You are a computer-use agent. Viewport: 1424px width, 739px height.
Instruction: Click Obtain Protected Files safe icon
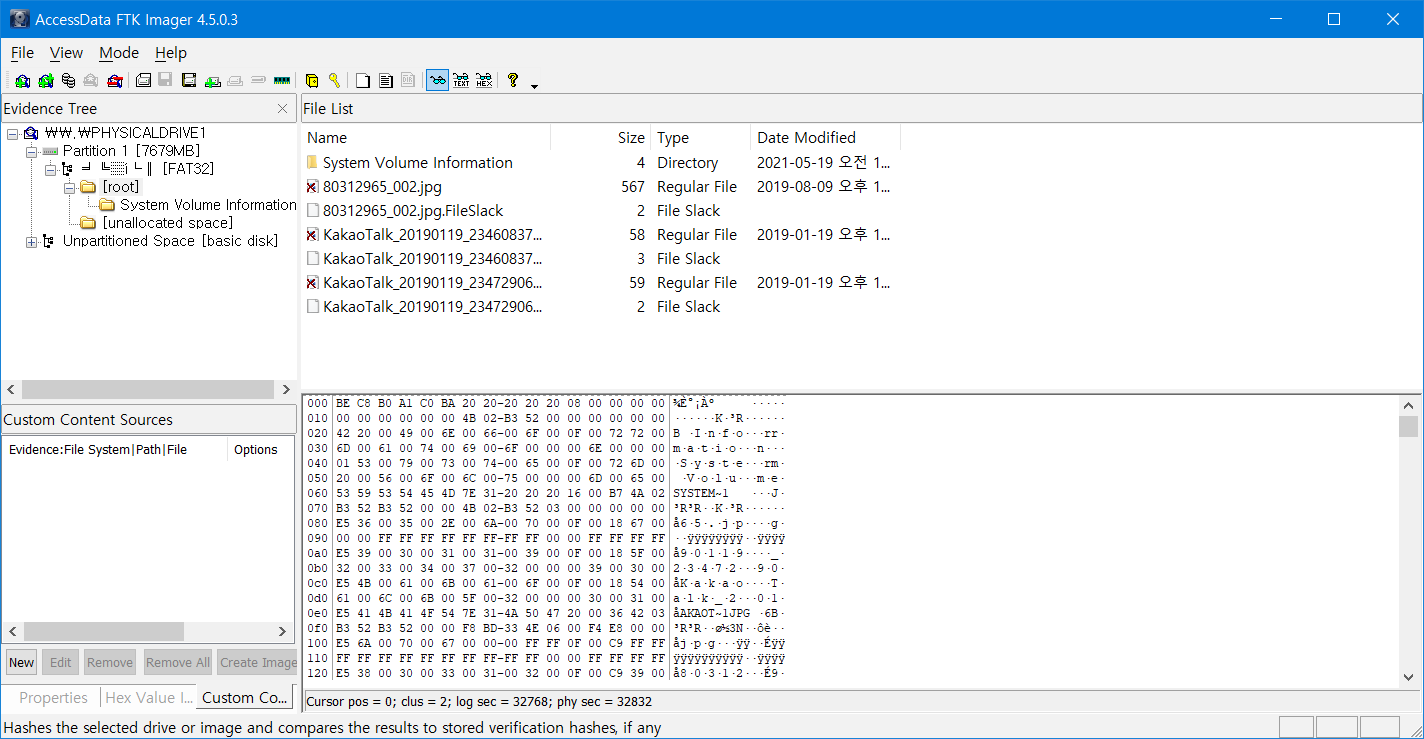point(311,81)
